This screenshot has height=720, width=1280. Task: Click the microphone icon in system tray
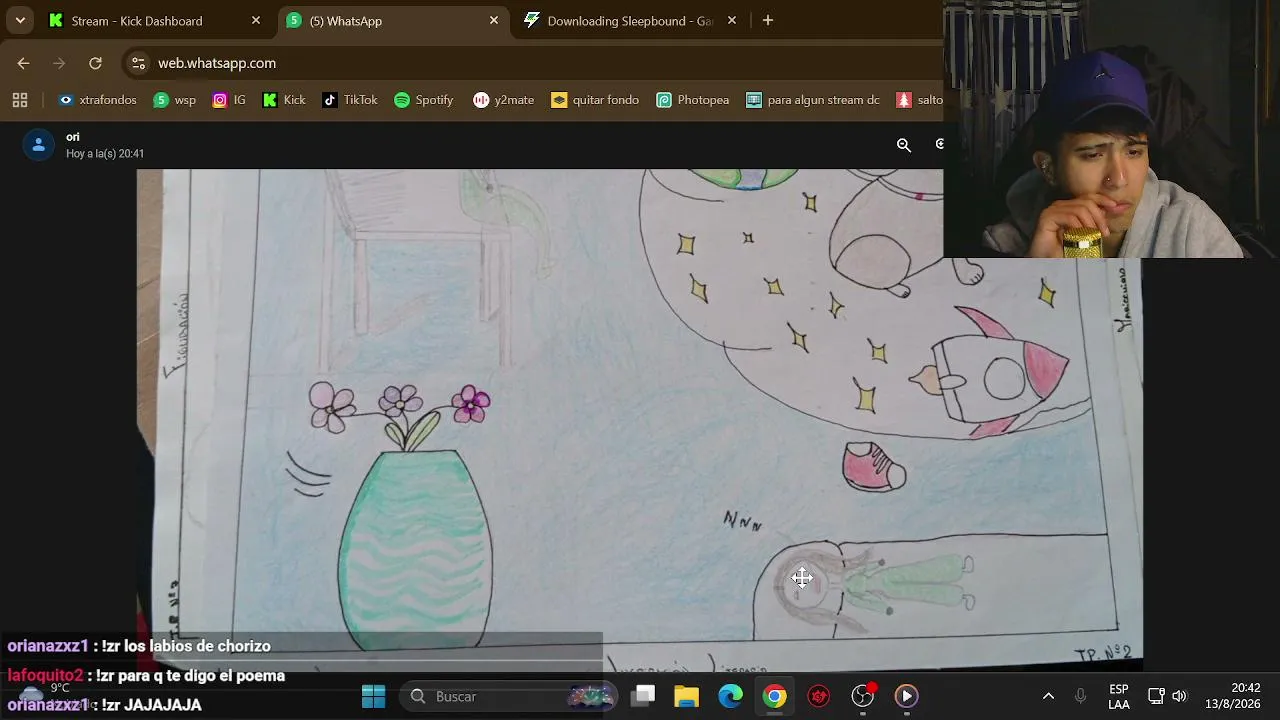[1080, 696]
